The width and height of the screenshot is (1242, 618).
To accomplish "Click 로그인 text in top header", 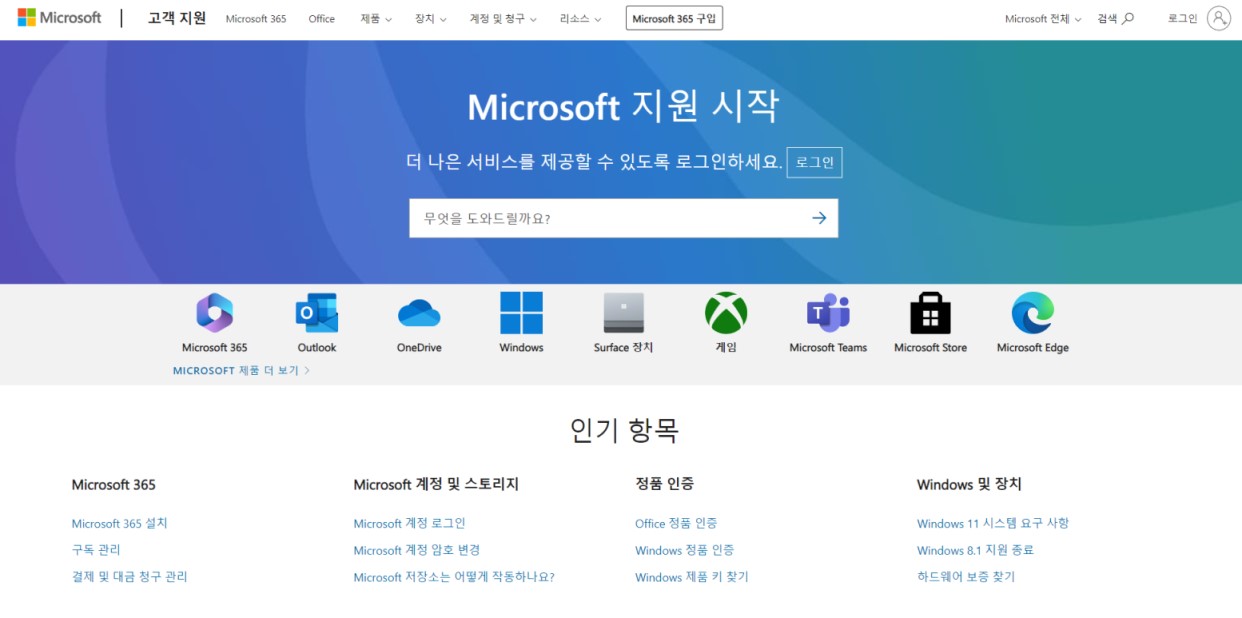I will pos(1182,19).
